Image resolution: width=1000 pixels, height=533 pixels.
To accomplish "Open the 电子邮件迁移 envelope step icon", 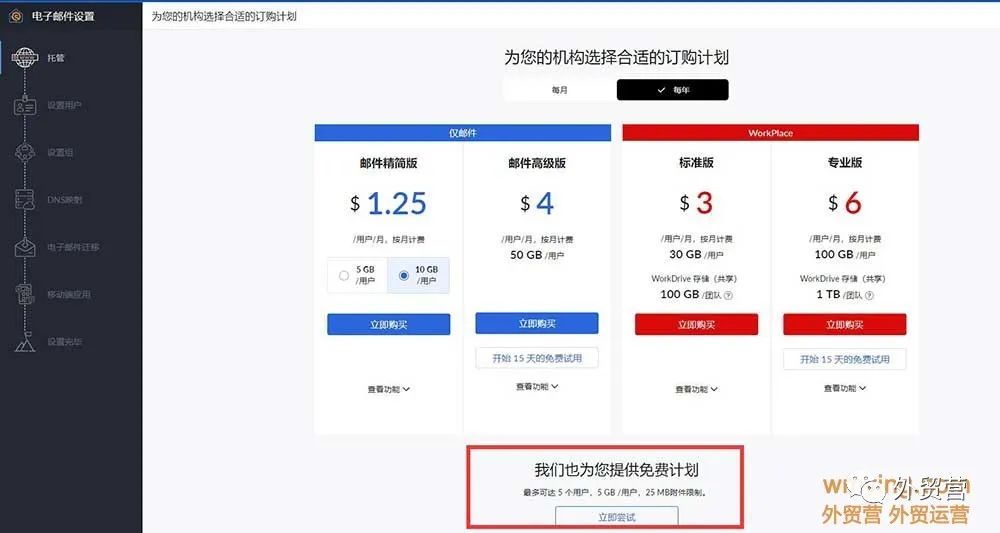I will pyautogui.click(x=25, y=247).
